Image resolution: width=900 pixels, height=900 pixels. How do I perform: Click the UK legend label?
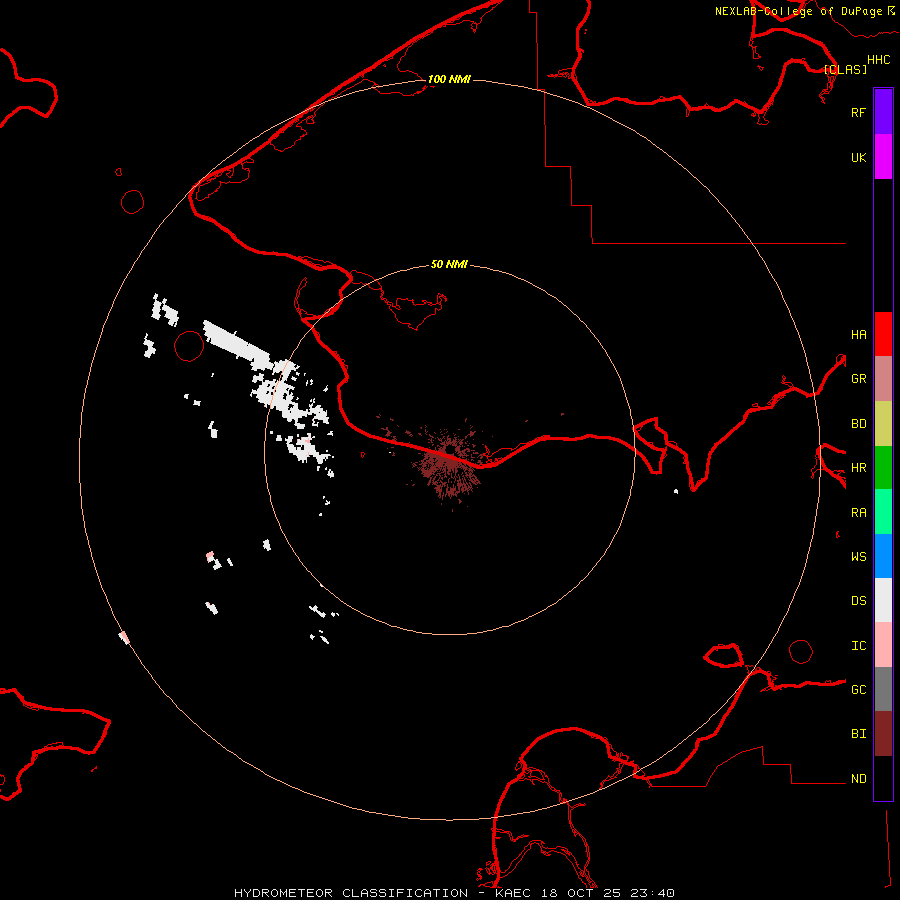(858, 157)
